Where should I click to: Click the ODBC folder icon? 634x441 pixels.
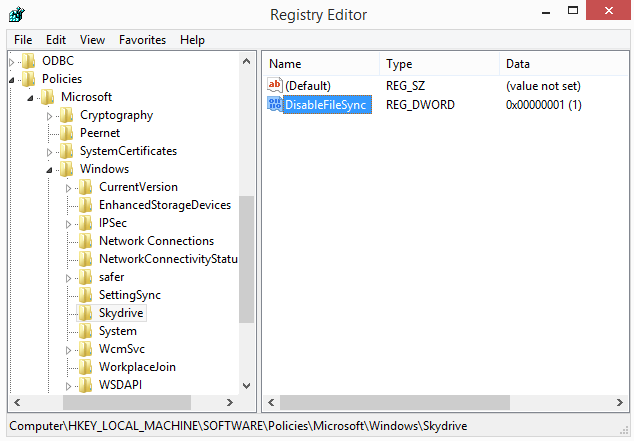[28, 61]
